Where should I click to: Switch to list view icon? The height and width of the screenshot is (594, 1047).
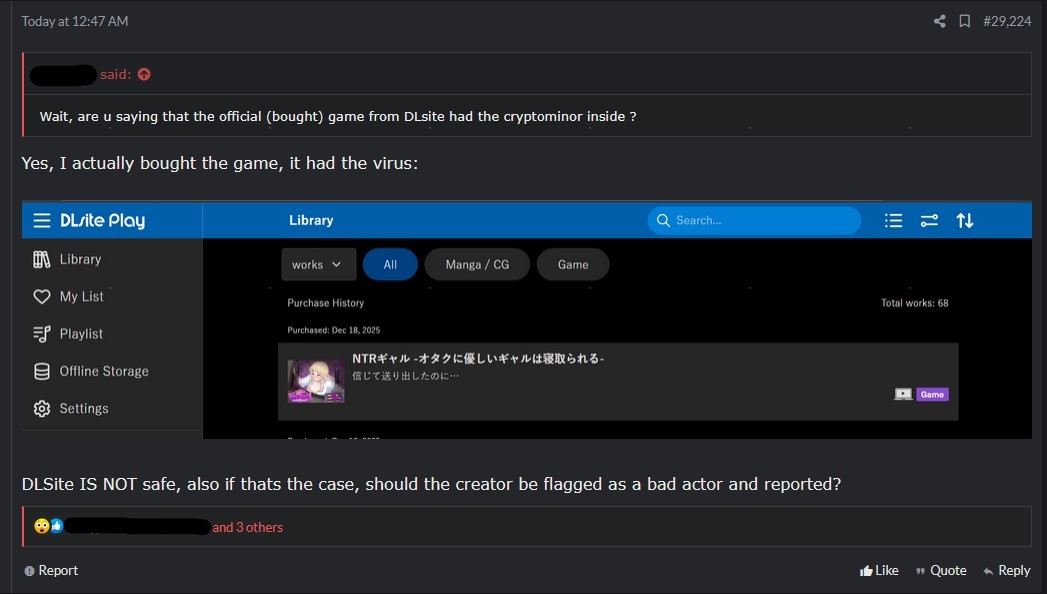(x=893, y=220)
